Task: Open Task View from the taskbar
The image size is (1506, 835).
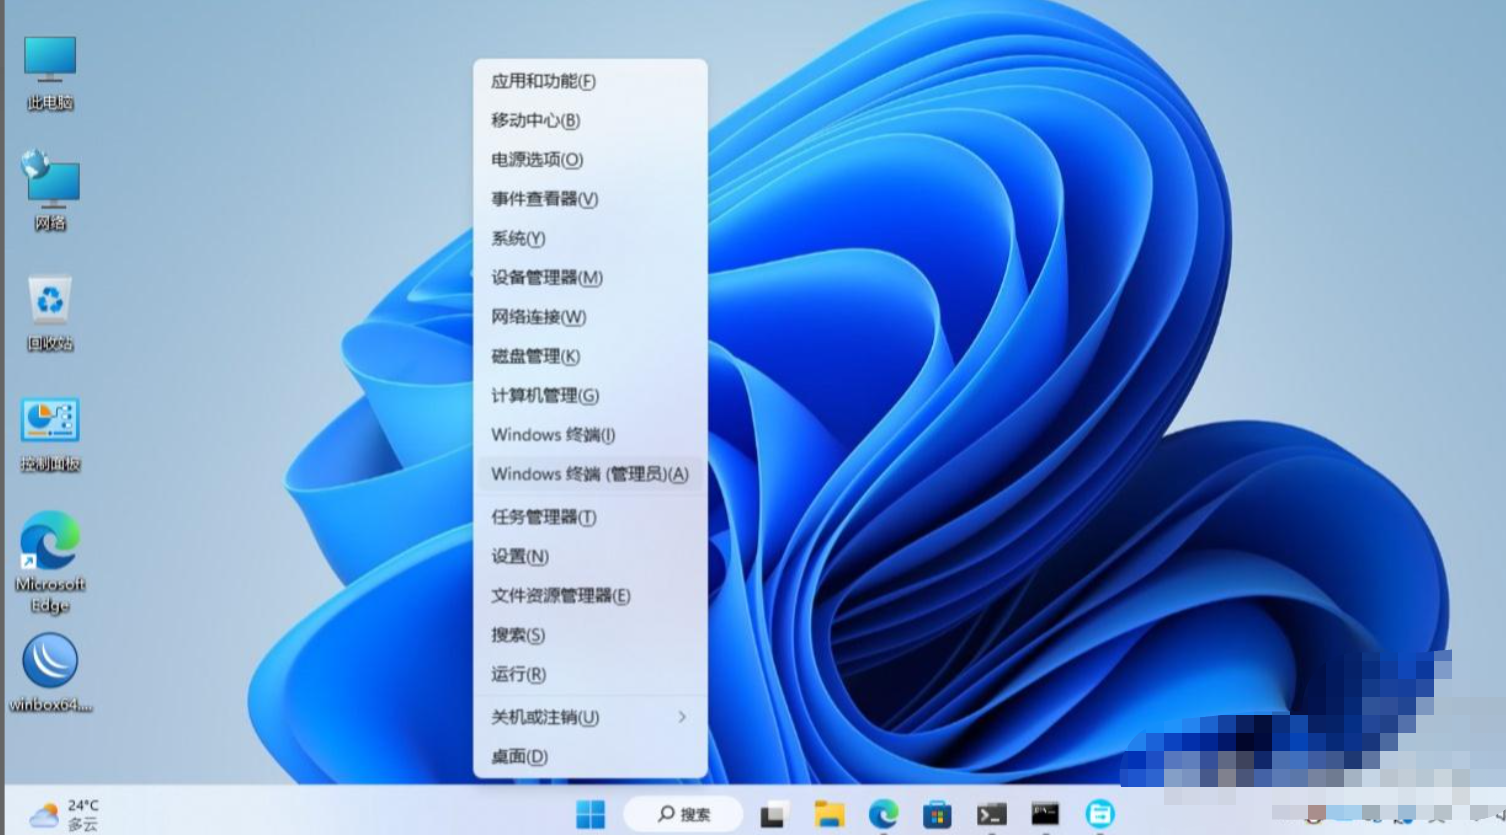Action: click(x=772, y=815)
